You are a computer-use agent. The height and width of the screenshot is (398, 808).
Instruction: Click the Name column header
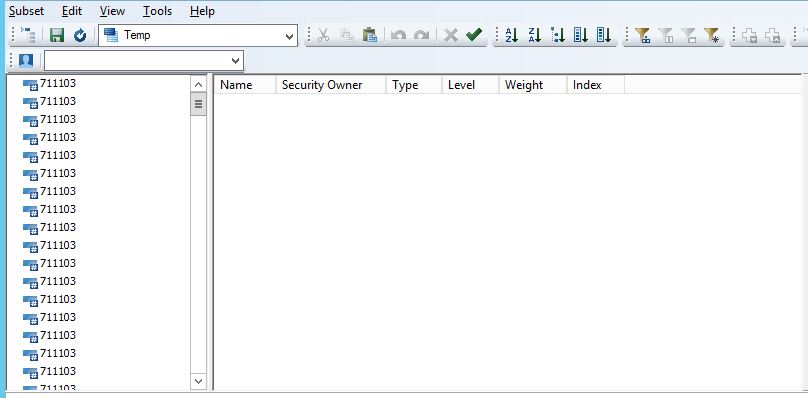pyautogui.click(x=245, y=85)
